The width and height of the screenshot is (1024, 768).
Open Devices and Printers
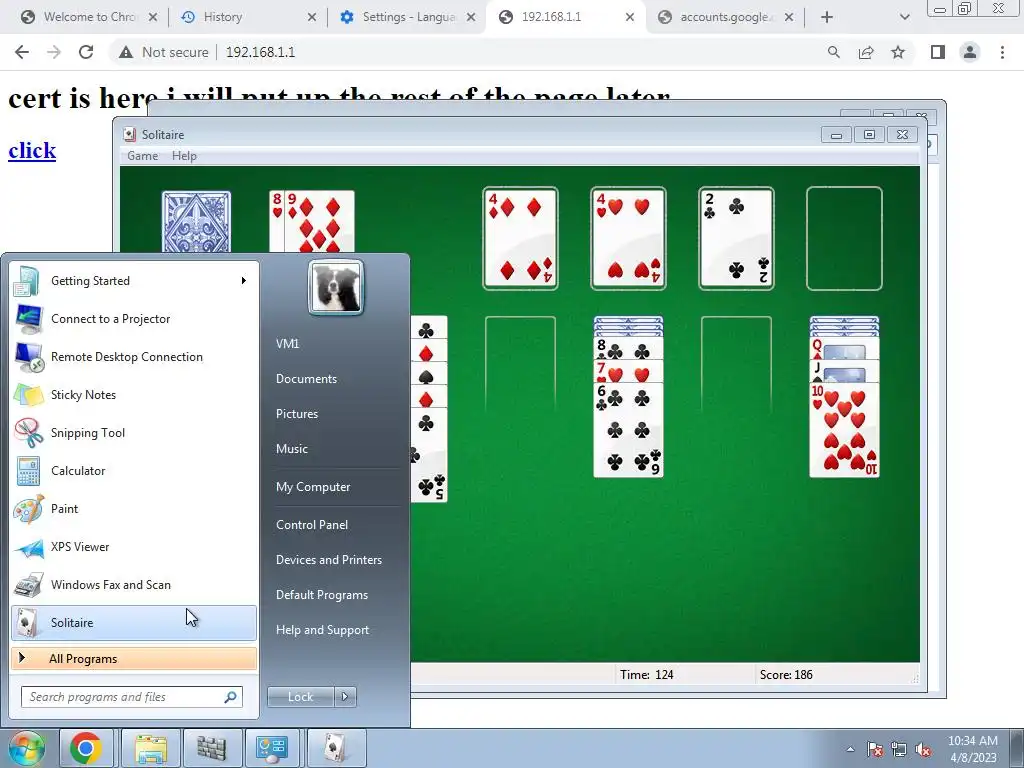pyautogui.click(x=328, y=560)
